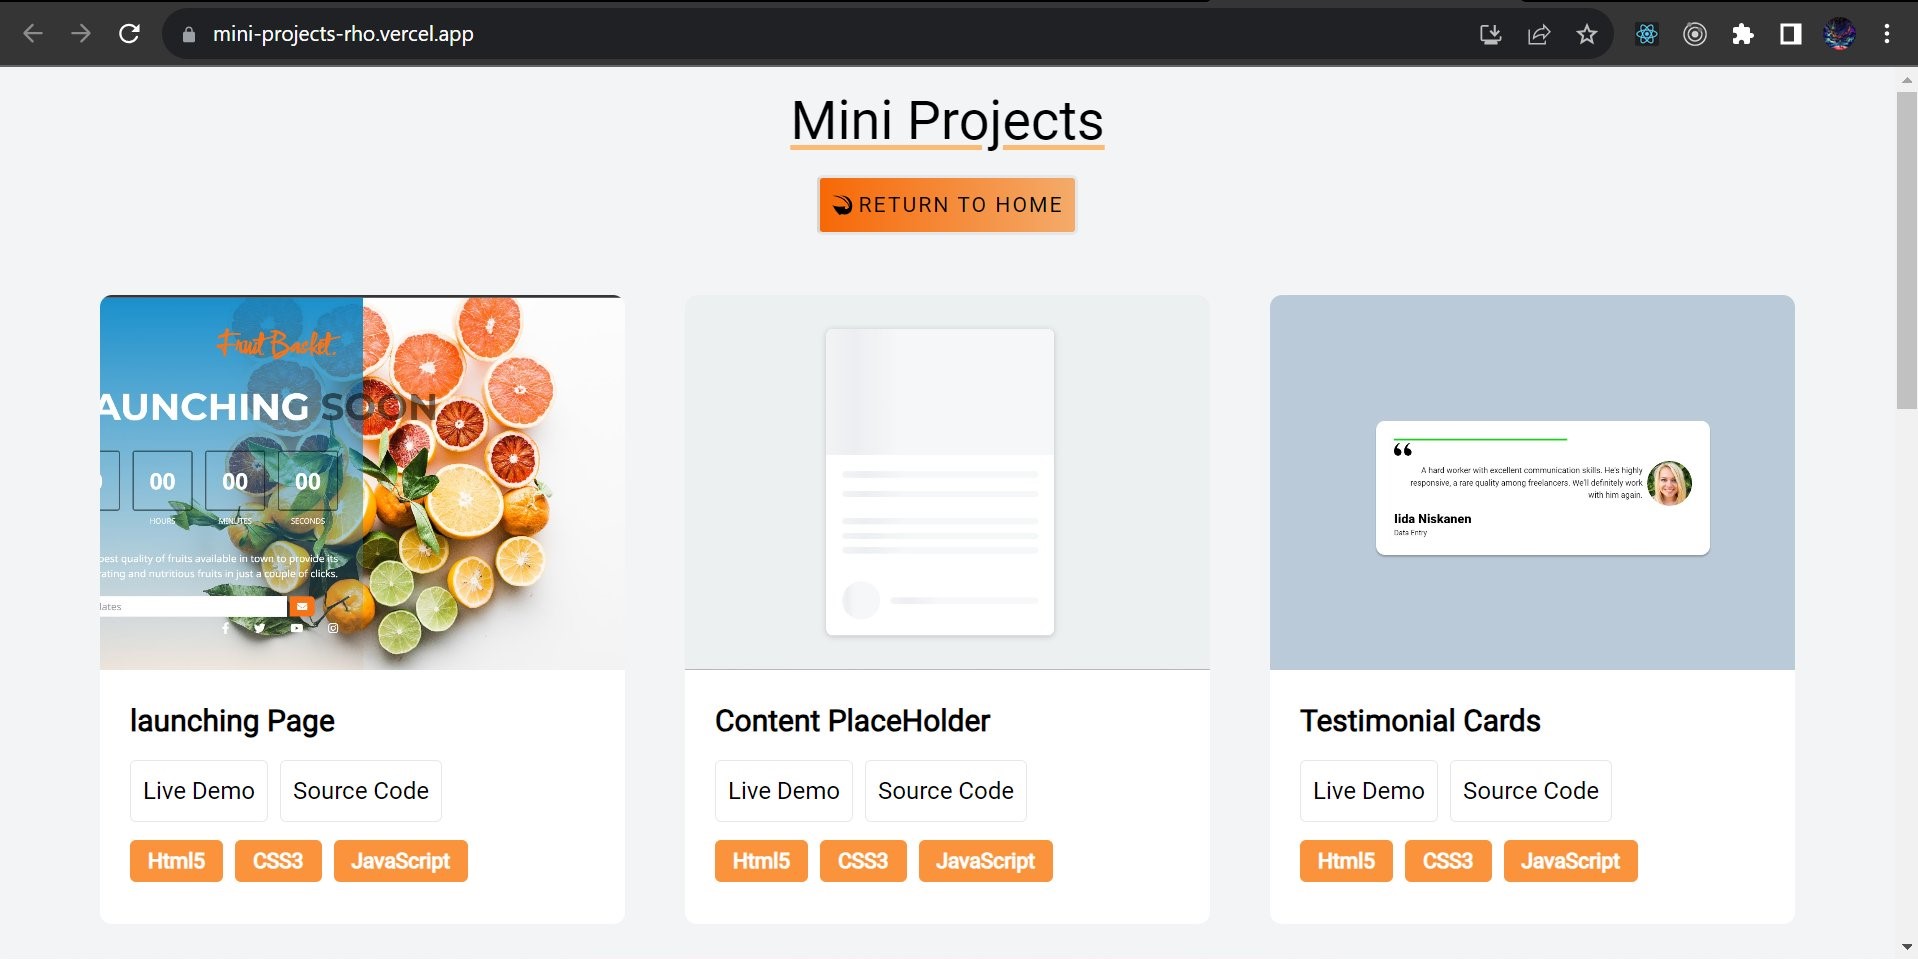Viewport: 1918px width, 959px height.
Task: Open Source Code for Testimonial Cards
Action: (x=1531, y=791)
